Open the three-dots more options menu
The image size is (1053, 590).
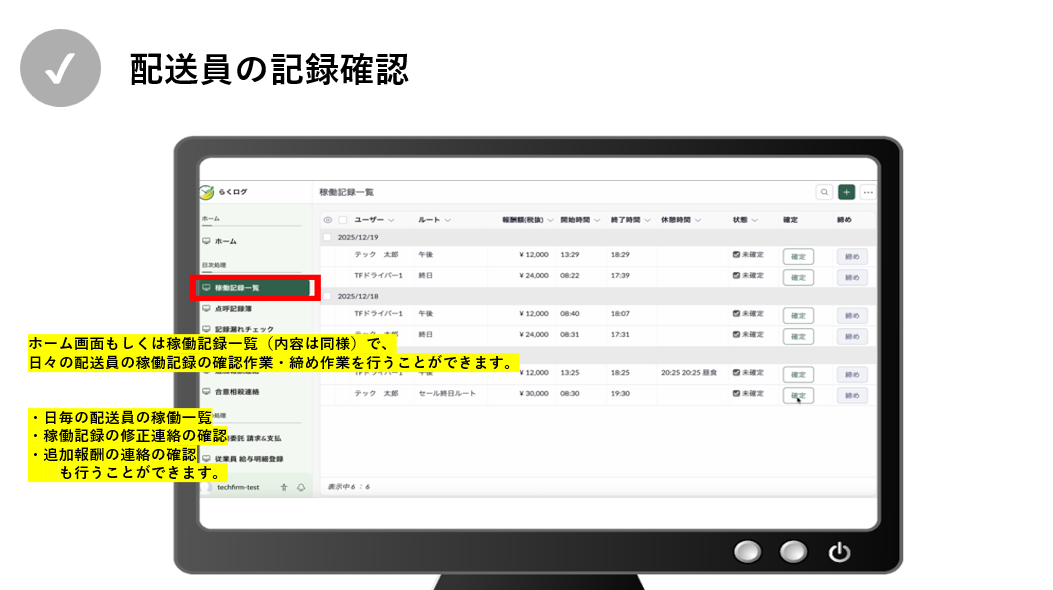pos(868,192)
